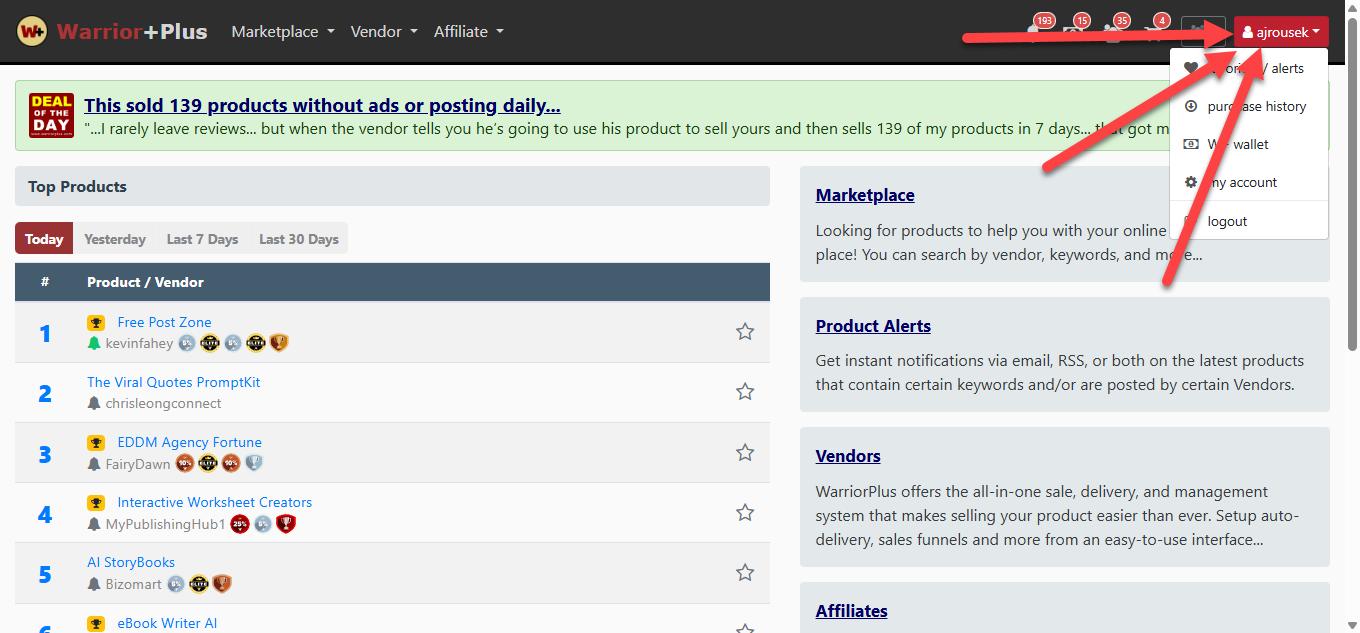Click the bronze shield badge next to Bizomart
Image resolution: width=1360 pixels, height=633 pixels.
pos(222,584)
